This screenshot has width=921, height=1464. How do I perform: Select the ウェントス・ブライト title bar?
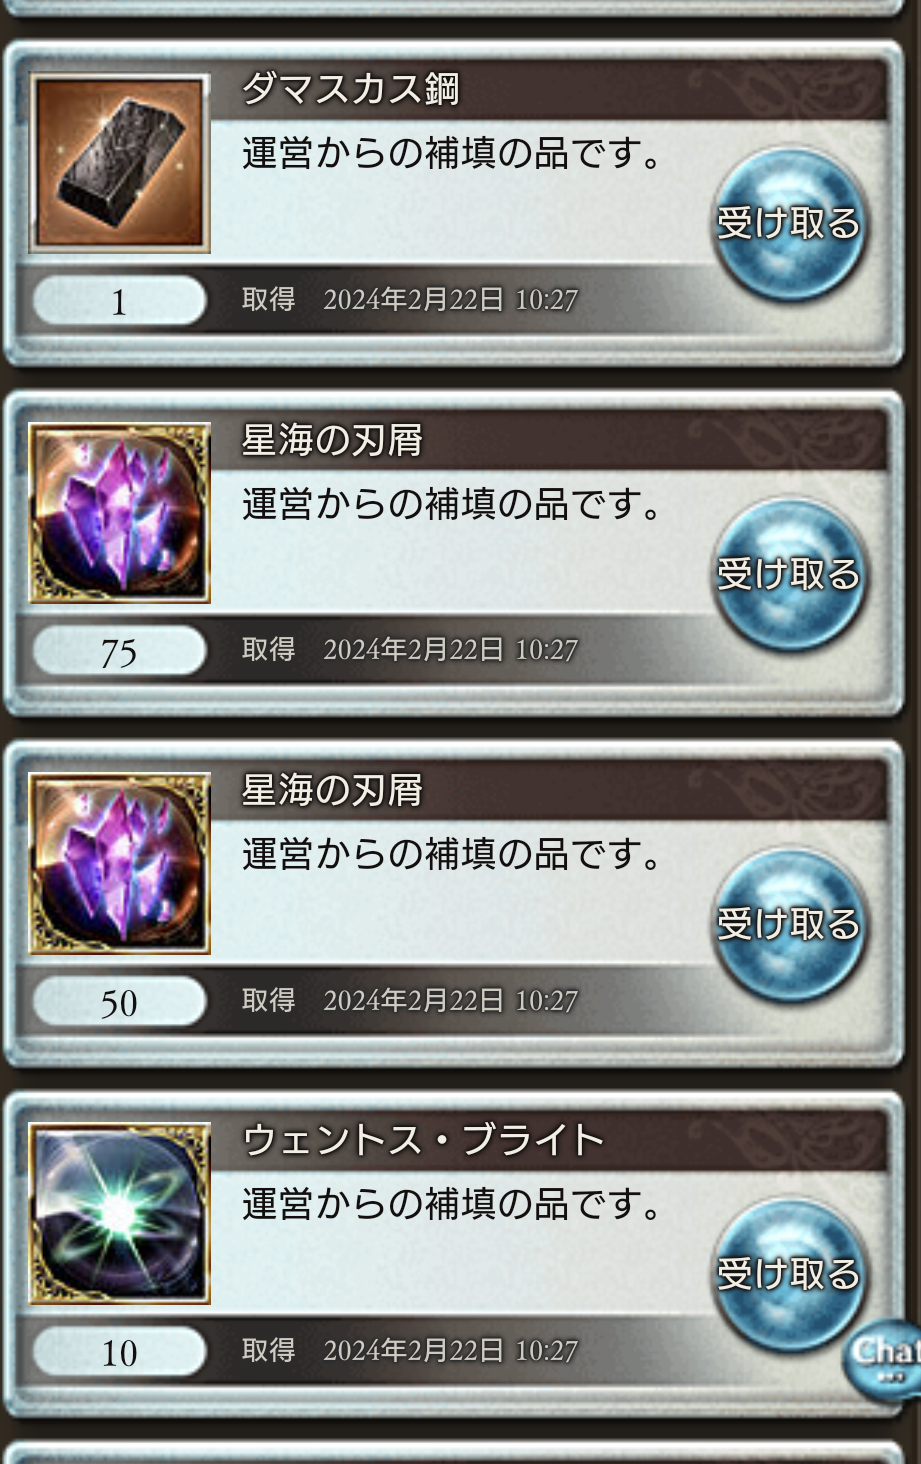click(550, 1140)
